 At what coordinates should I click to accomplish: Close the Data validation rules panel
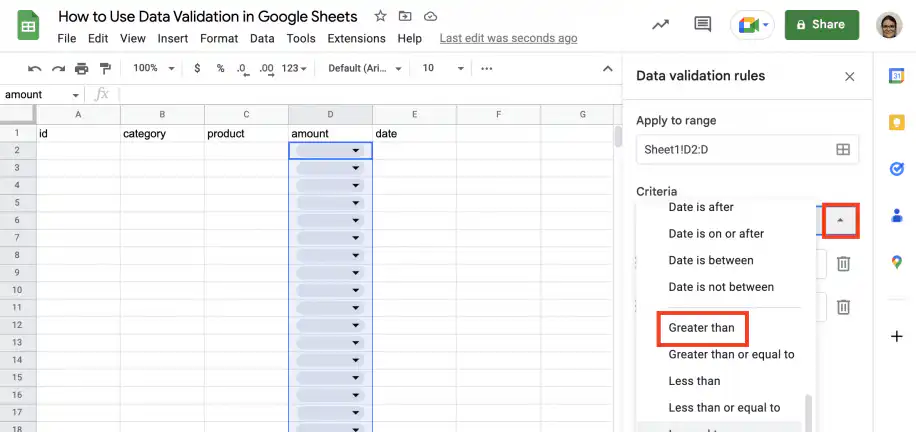[x=850, y=77]
